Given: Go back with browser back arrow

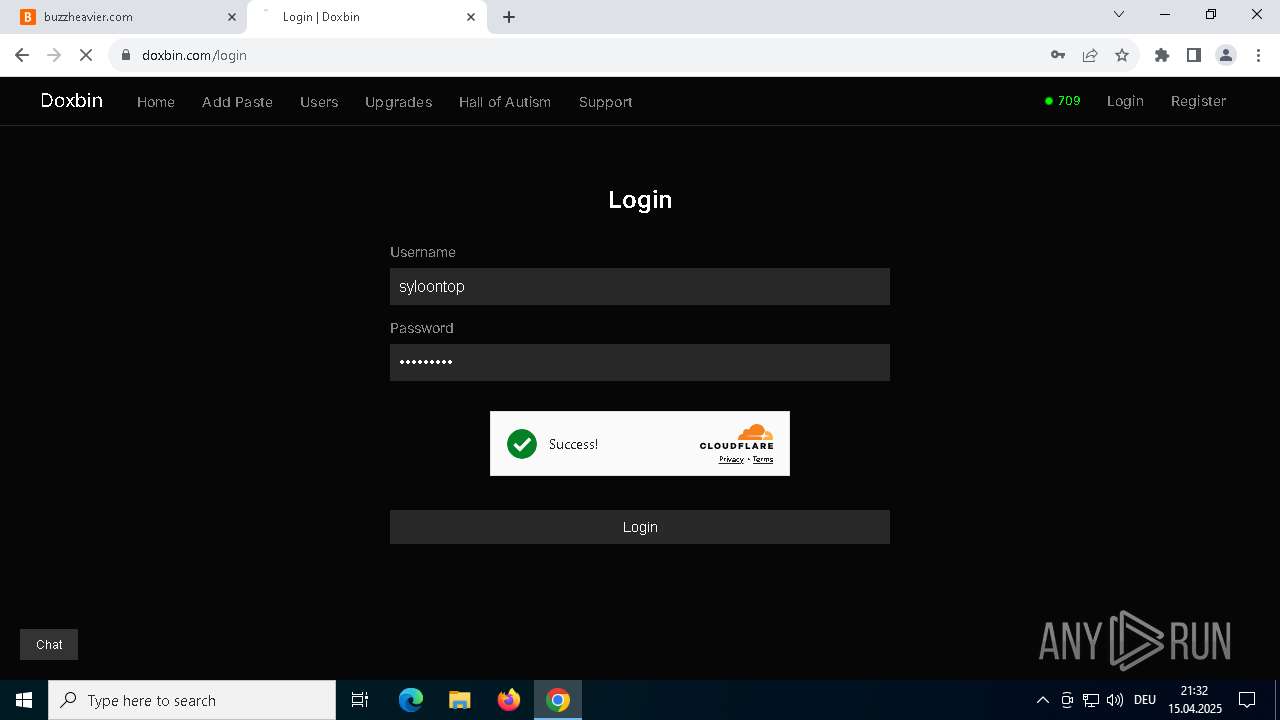Looking at the screenshot, I should tap(22, 55).
